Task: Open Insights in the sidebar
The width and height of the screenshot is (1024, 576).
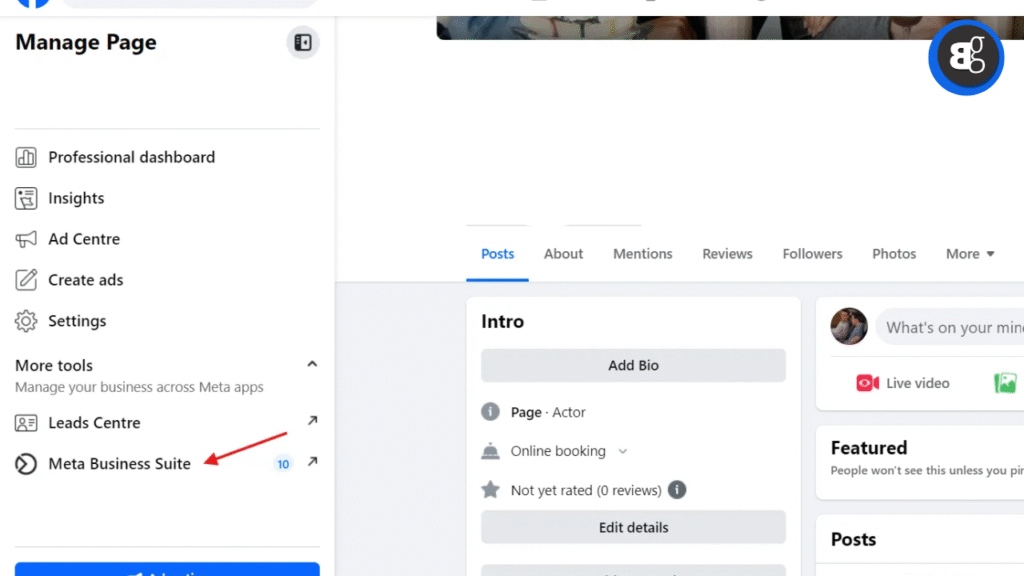Action: (x=76, y=198)
